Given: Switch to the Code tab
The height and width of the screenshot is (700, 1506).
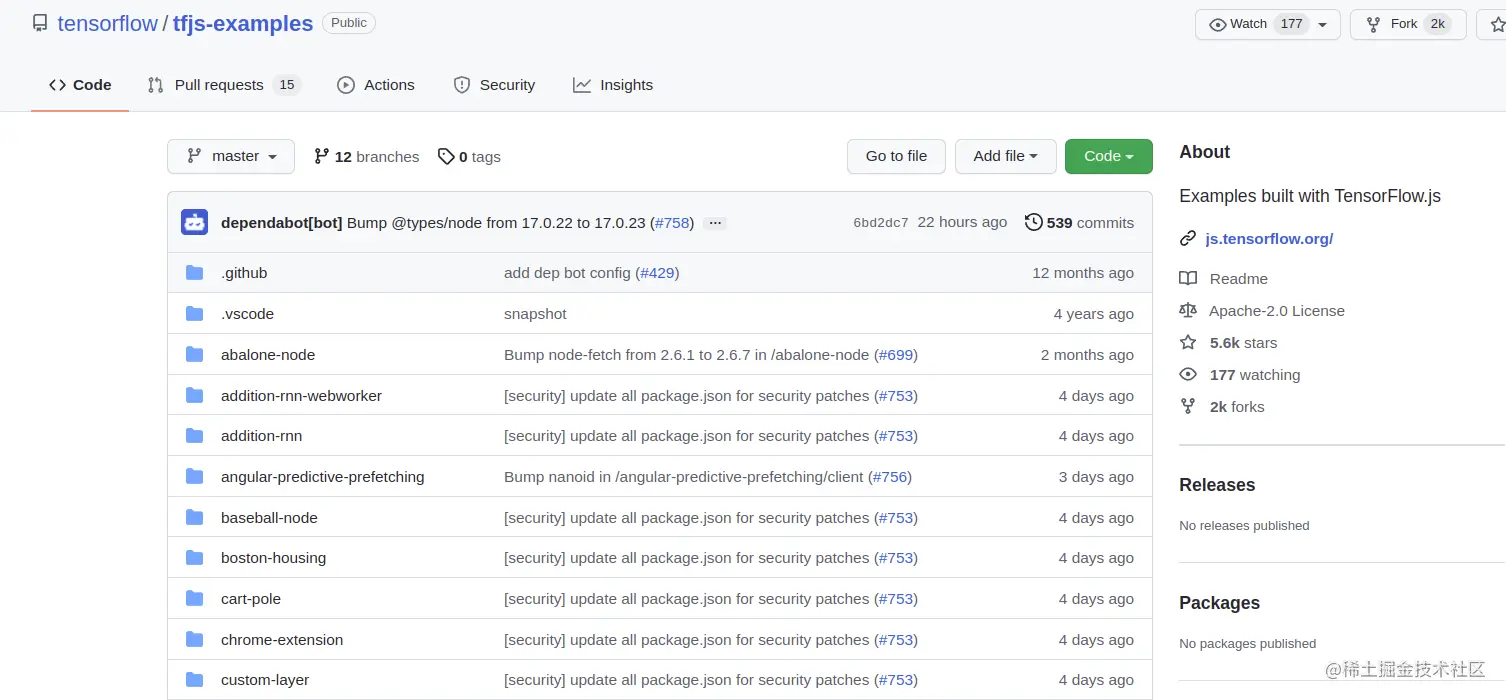Looking at the screenshot, I should (80, 85).
